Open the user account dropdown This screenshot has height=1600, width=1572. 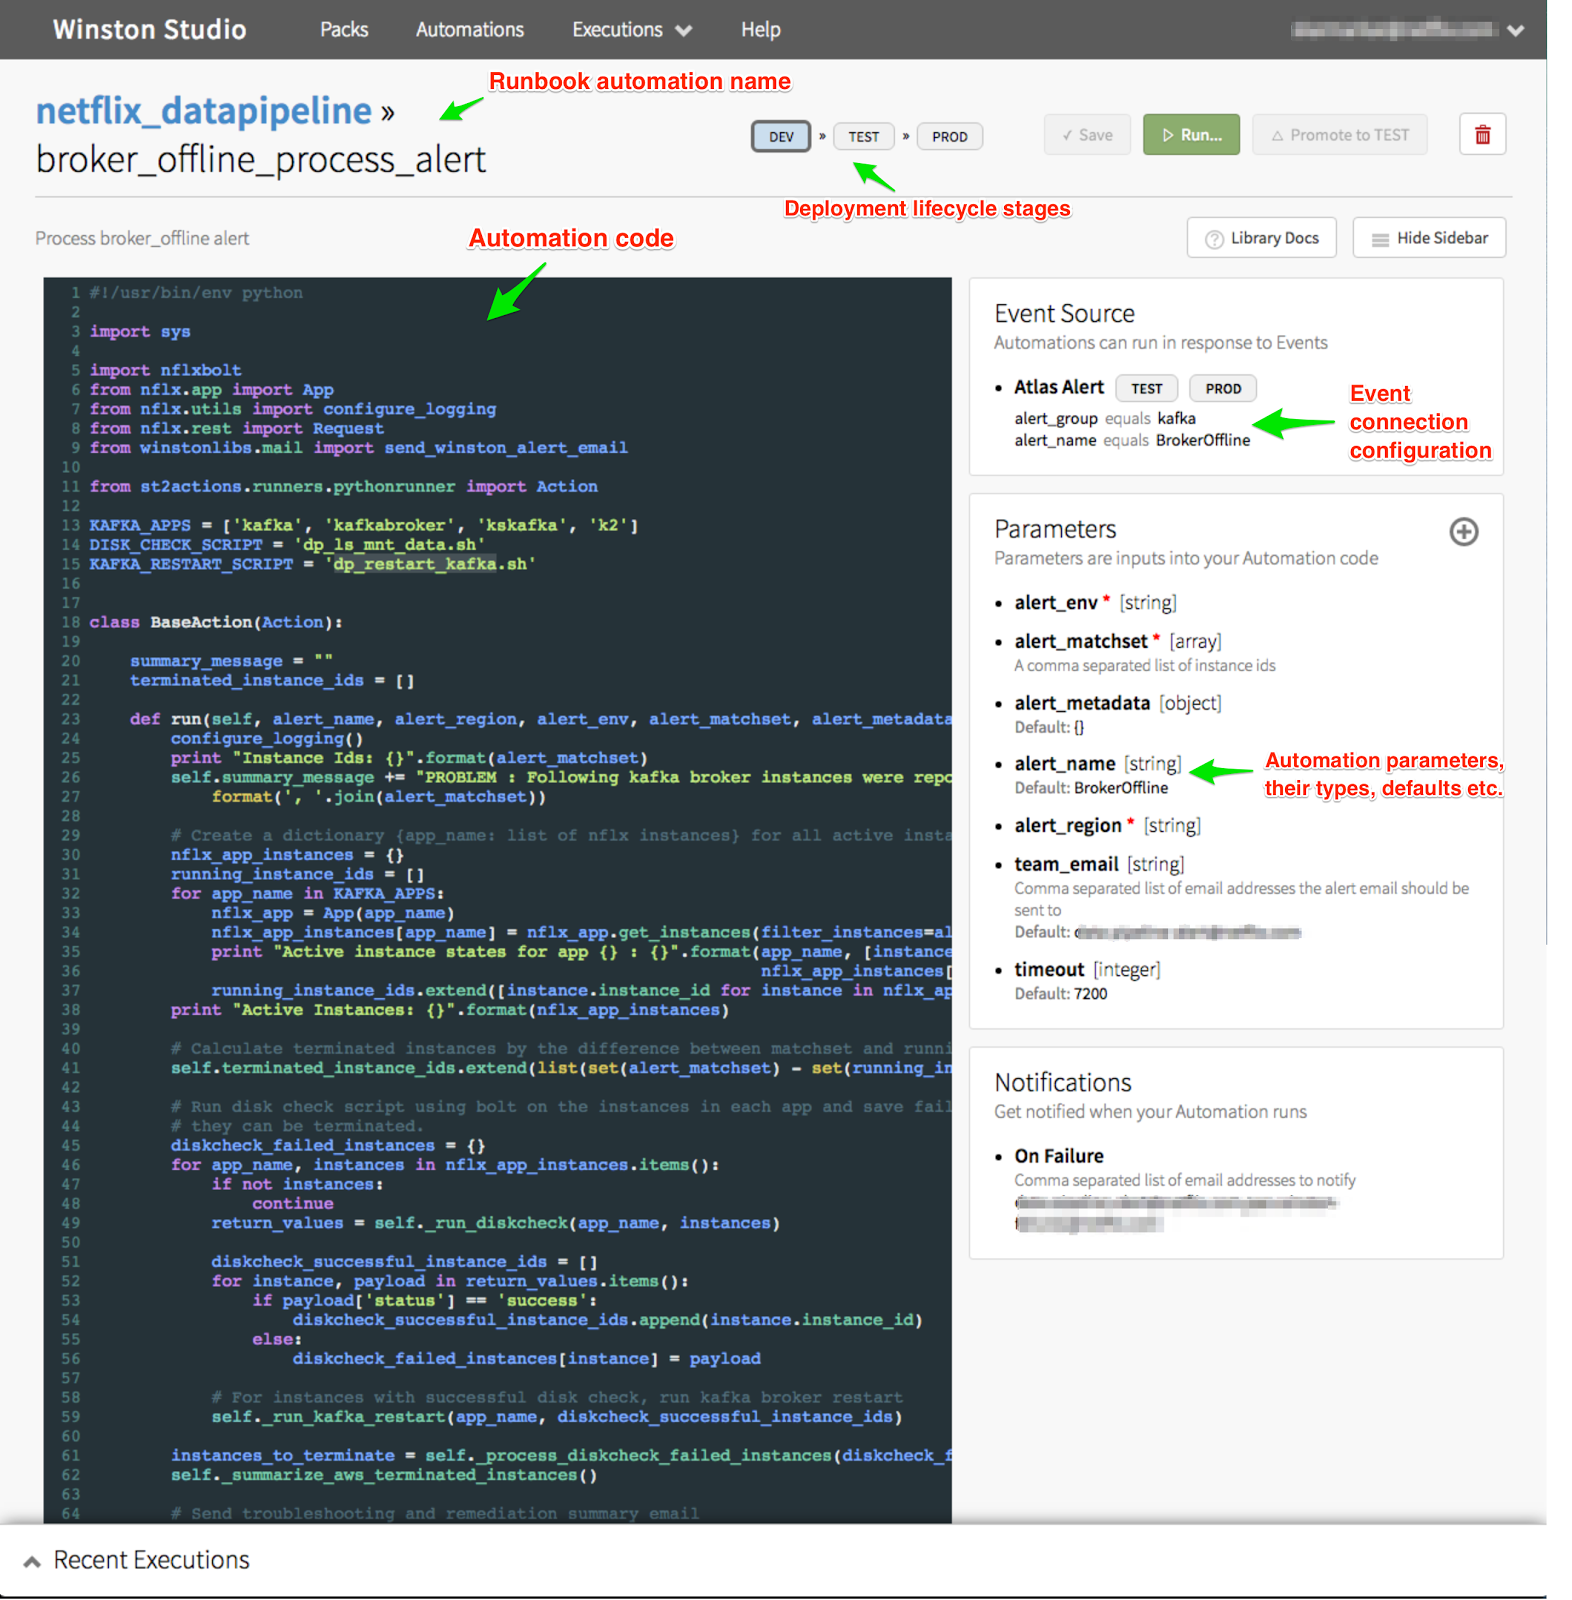(1407, 30)
